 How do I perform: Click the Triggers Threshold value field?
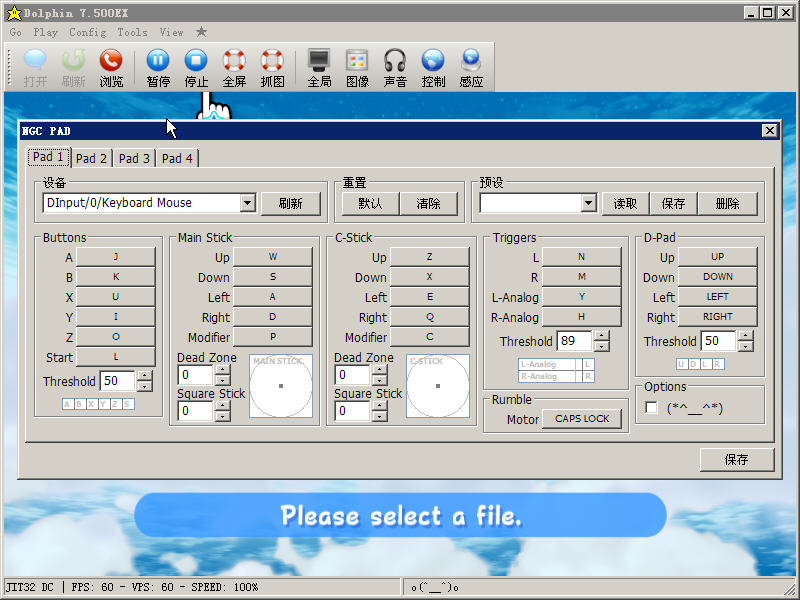point(575,341)
